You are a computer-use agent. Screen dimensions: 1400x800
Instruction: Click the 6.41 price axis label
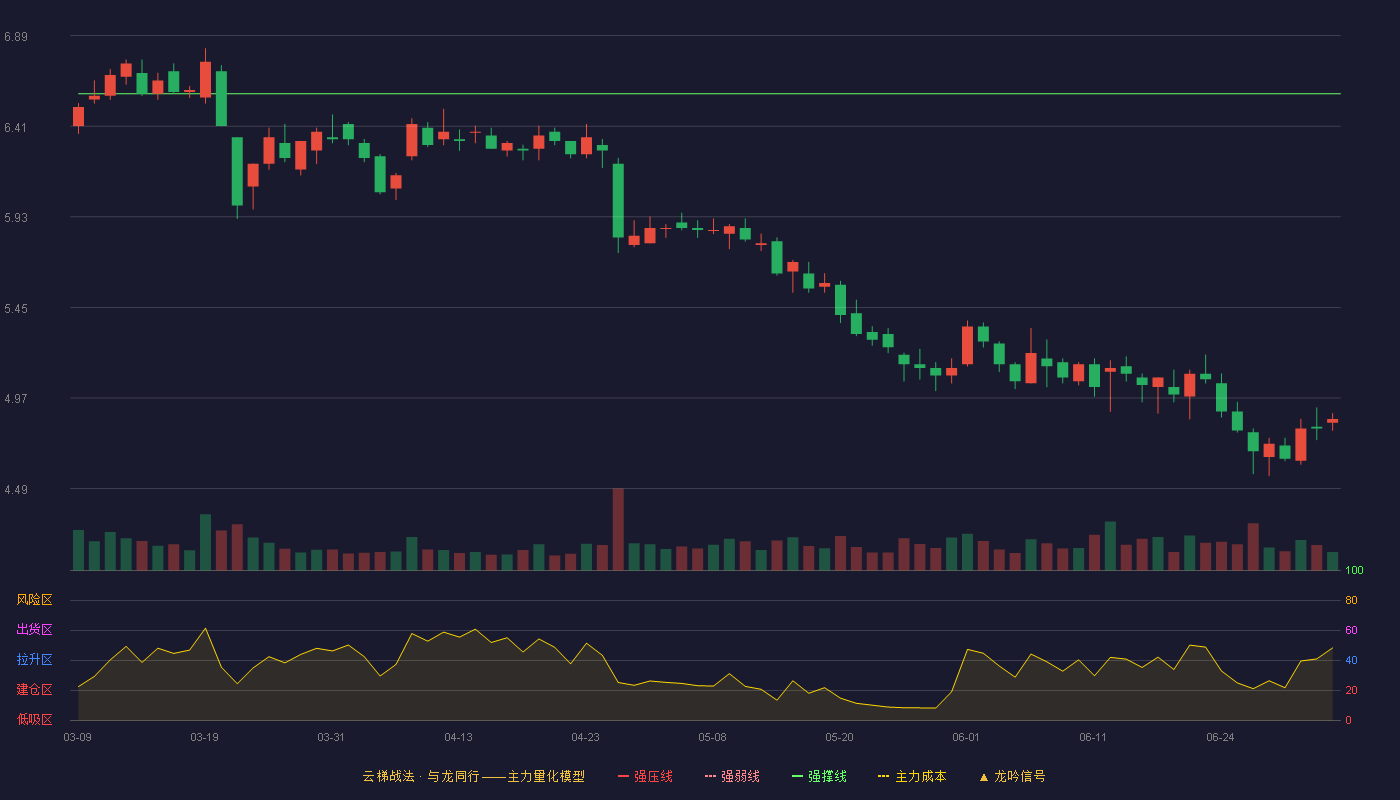coord(16,128)
